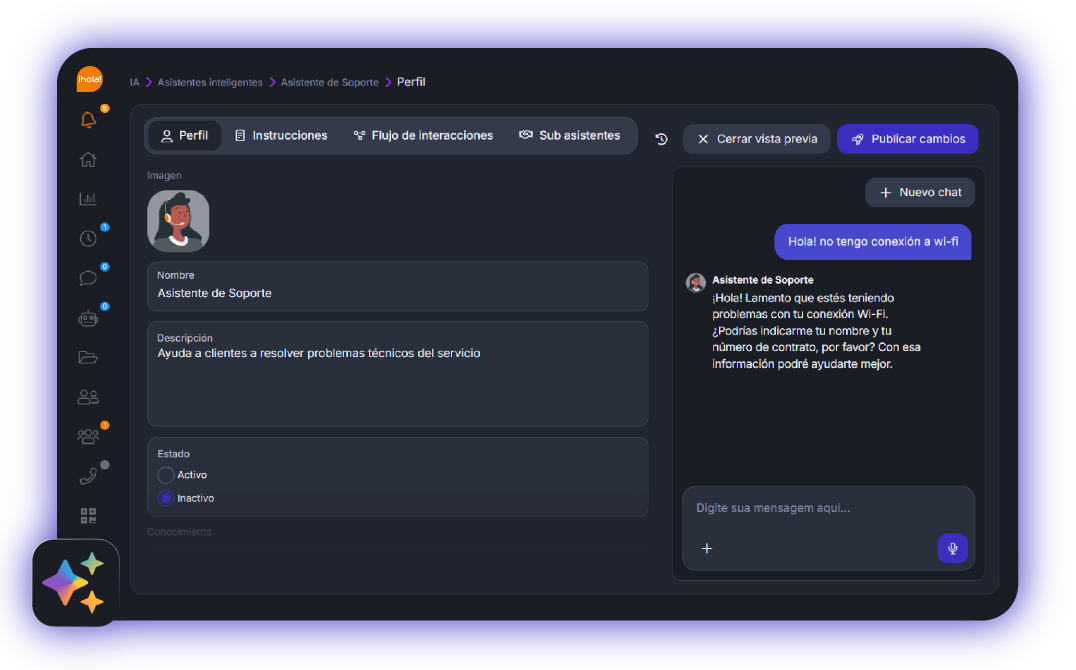Switch to the Perfil tab
Screen dimensions: 1076x670
(x=185, y=136)
